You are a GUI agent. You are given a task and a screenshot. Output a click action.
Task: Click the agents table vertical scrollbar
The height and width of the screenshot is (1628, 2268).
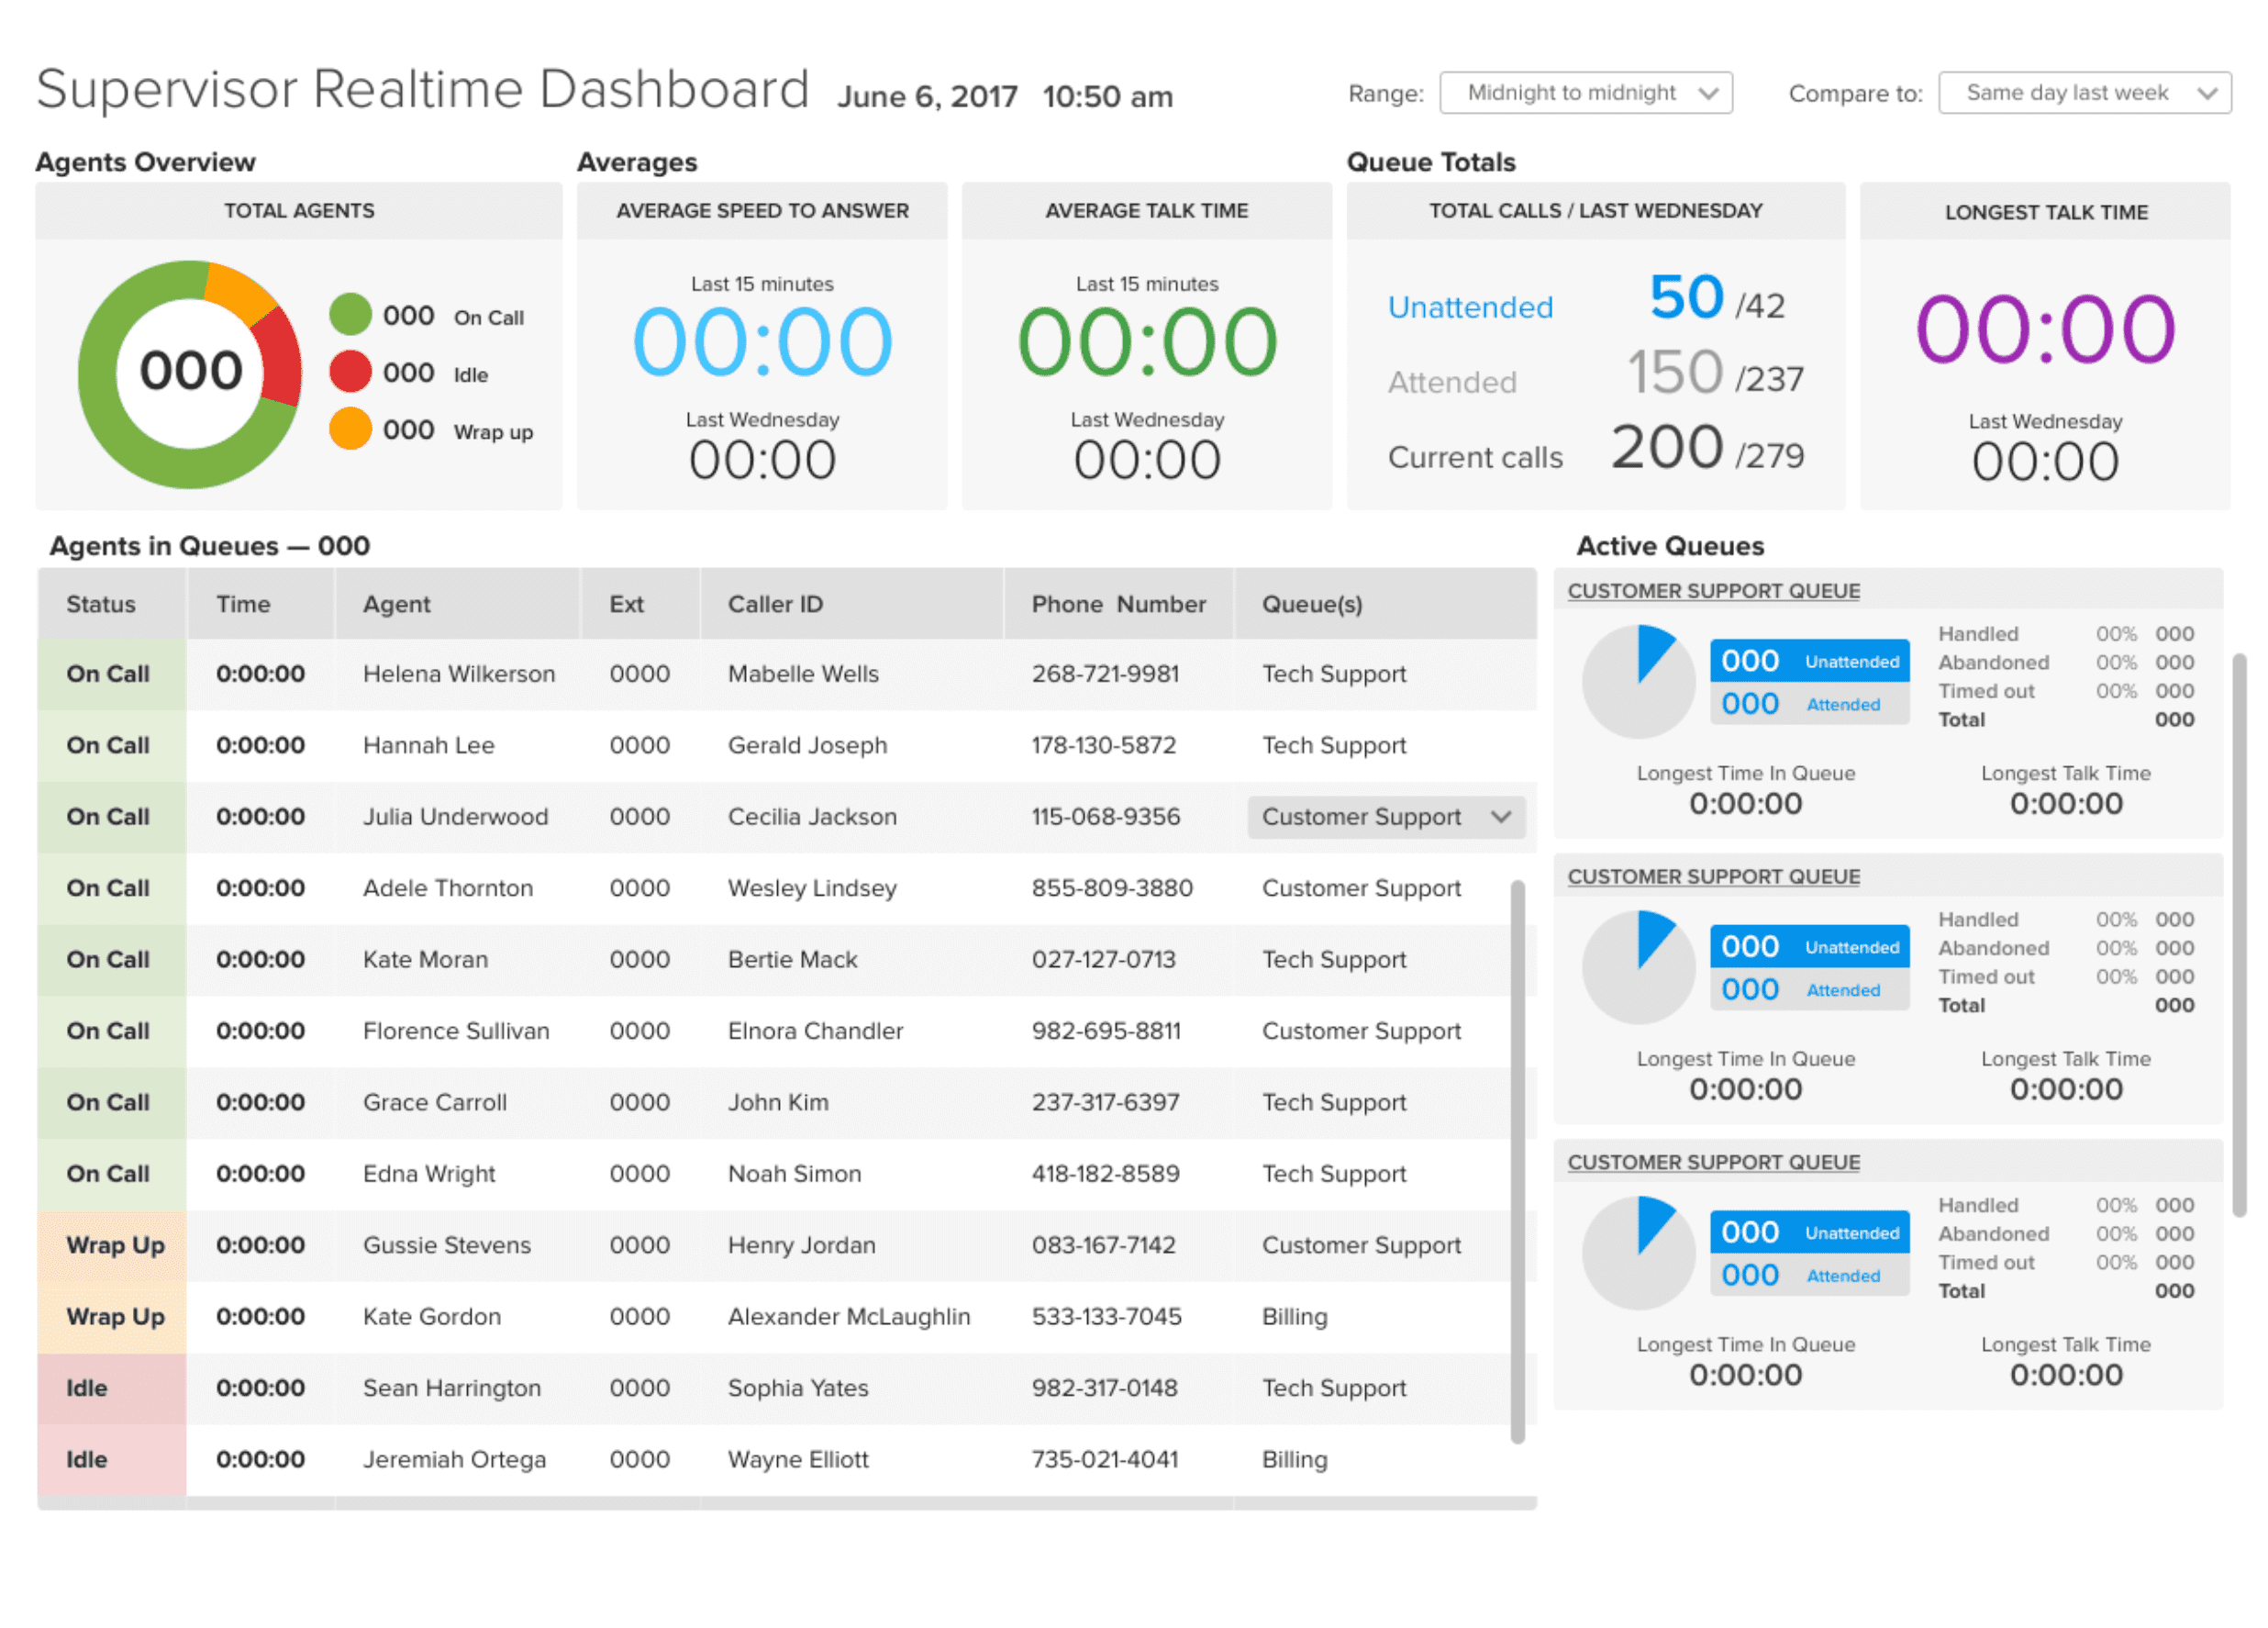pos(1517,1160)
